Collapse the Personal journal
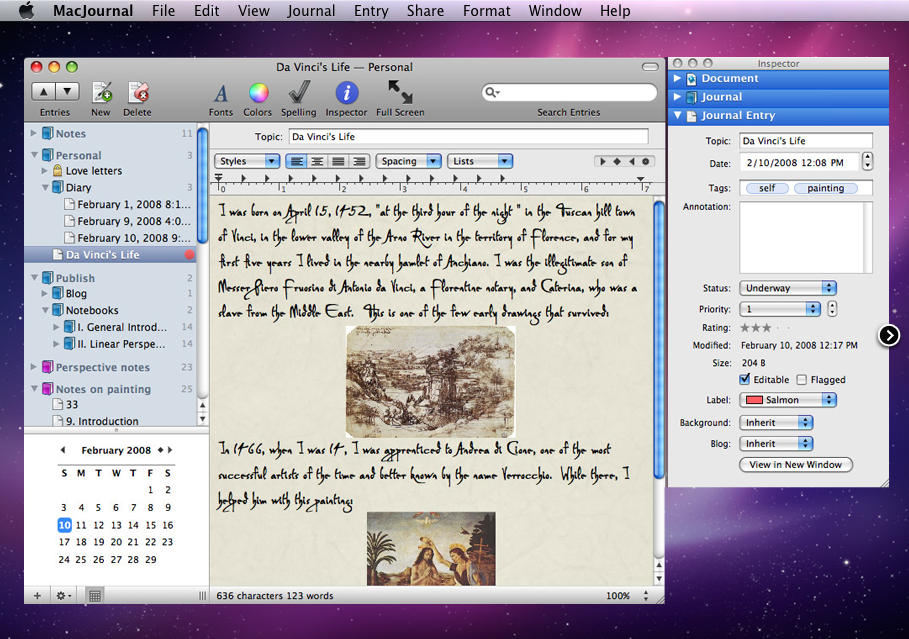 pyautogui.click(x=34, y=155)
